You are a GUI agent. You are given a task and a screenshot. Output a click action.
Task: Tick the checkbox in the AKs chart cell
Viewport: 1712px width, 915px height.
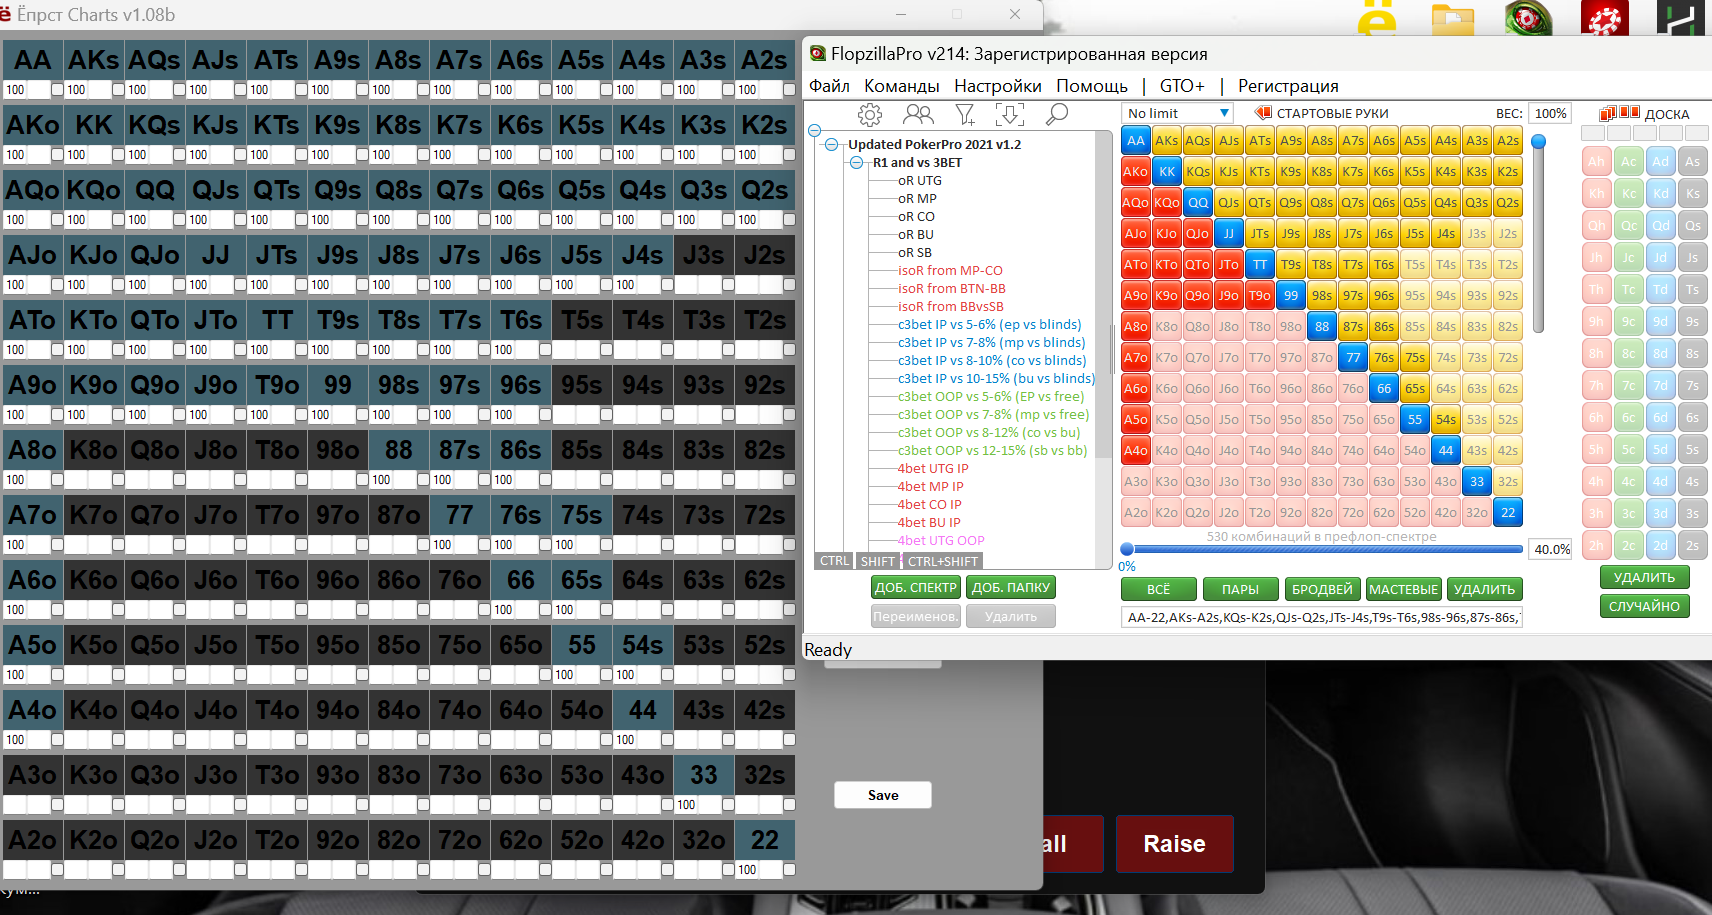click(118, 90)
